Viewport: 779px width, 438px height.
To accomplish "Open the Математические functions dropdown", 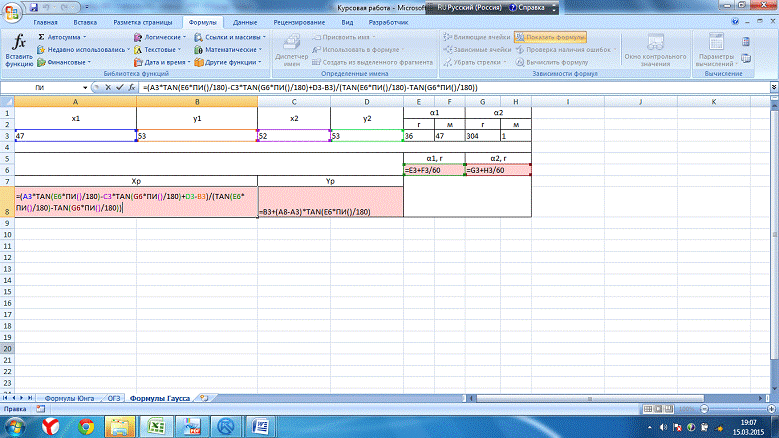I will tap(232, 48).
